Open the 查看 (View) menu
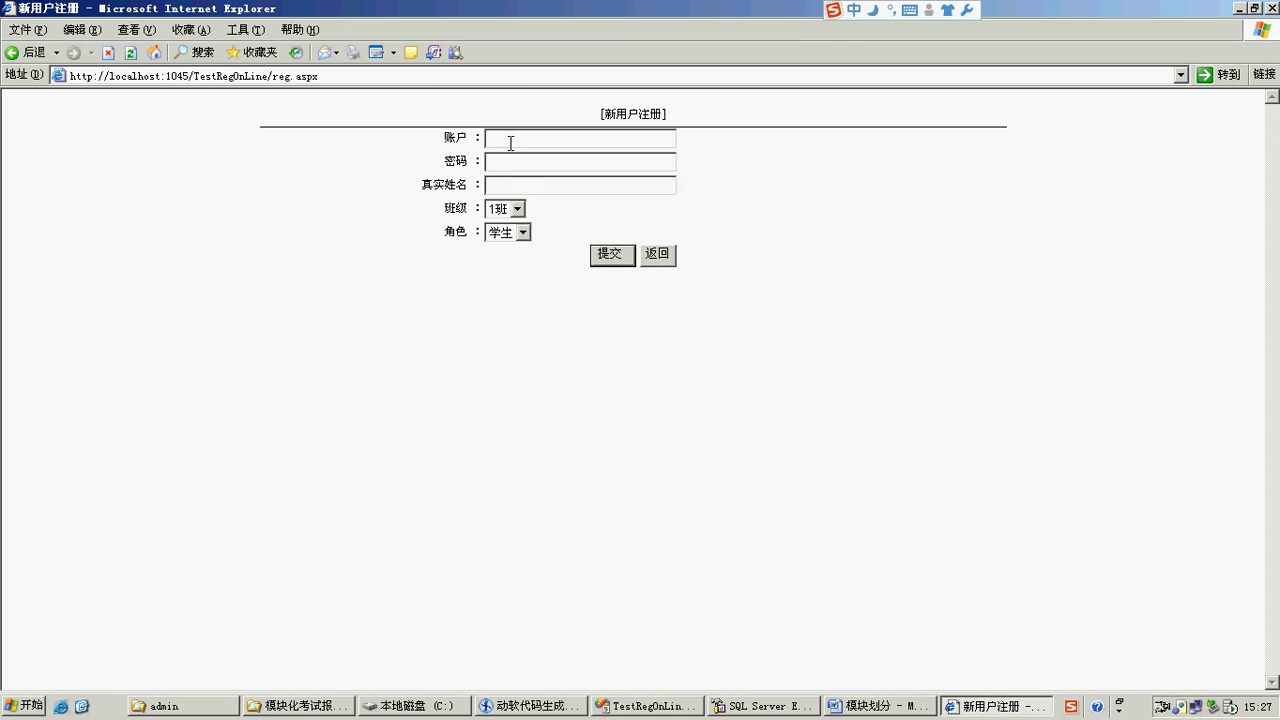 [136, 30]
